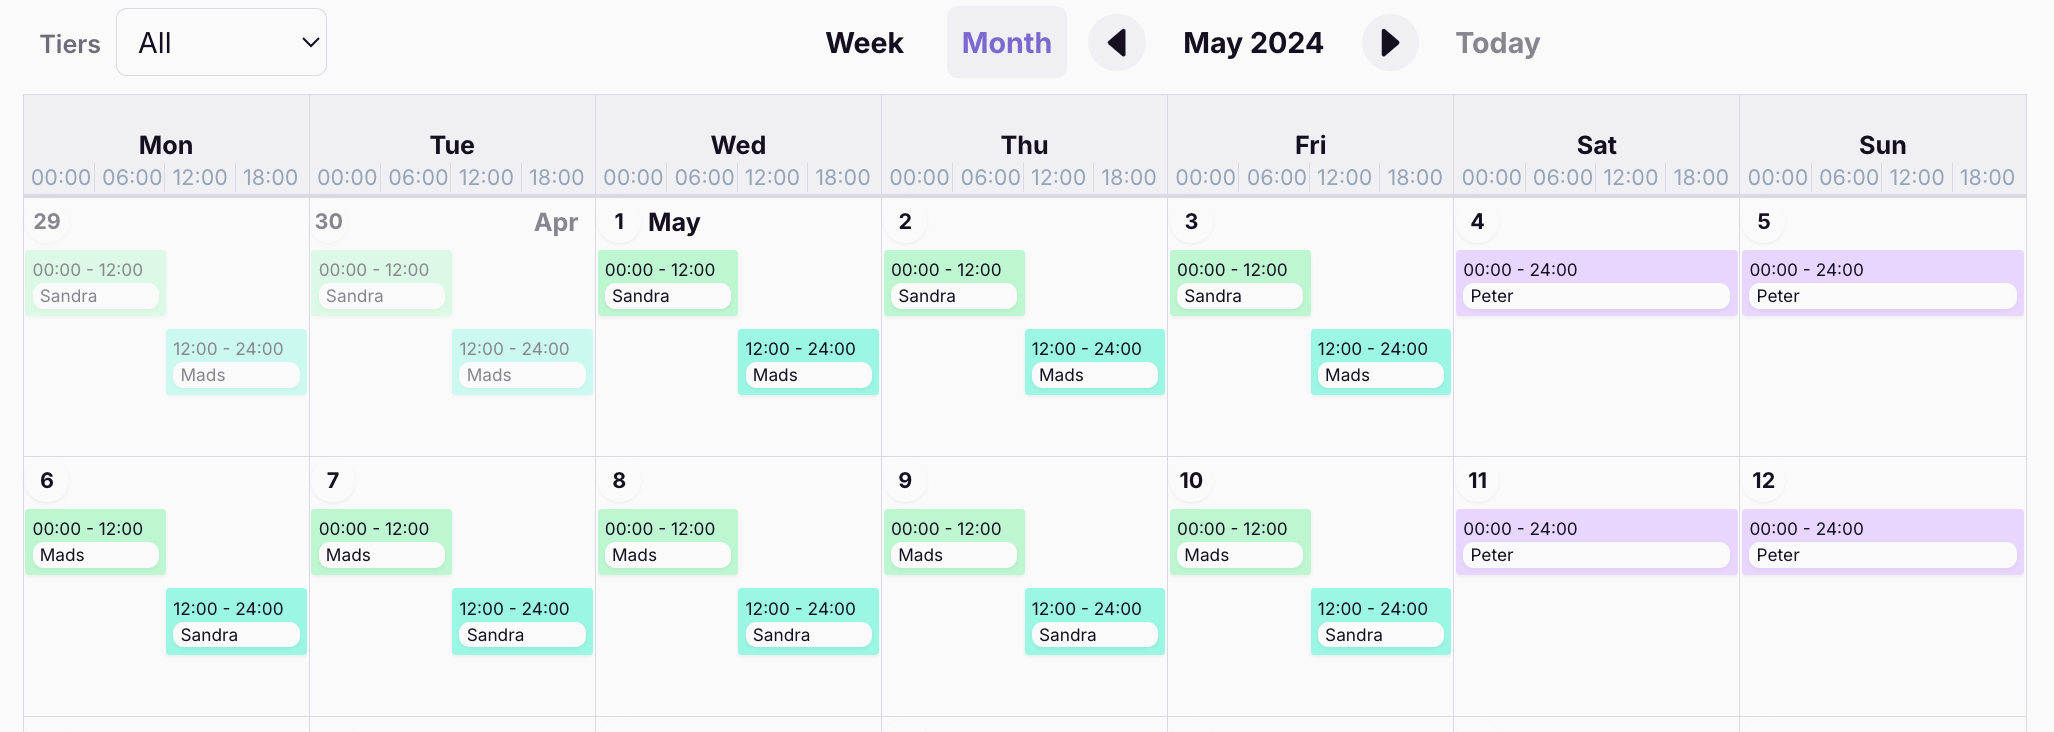Jump to current date with Today
The width and height of the screenshot is (2054, 732).
(x=1496, y=42)
